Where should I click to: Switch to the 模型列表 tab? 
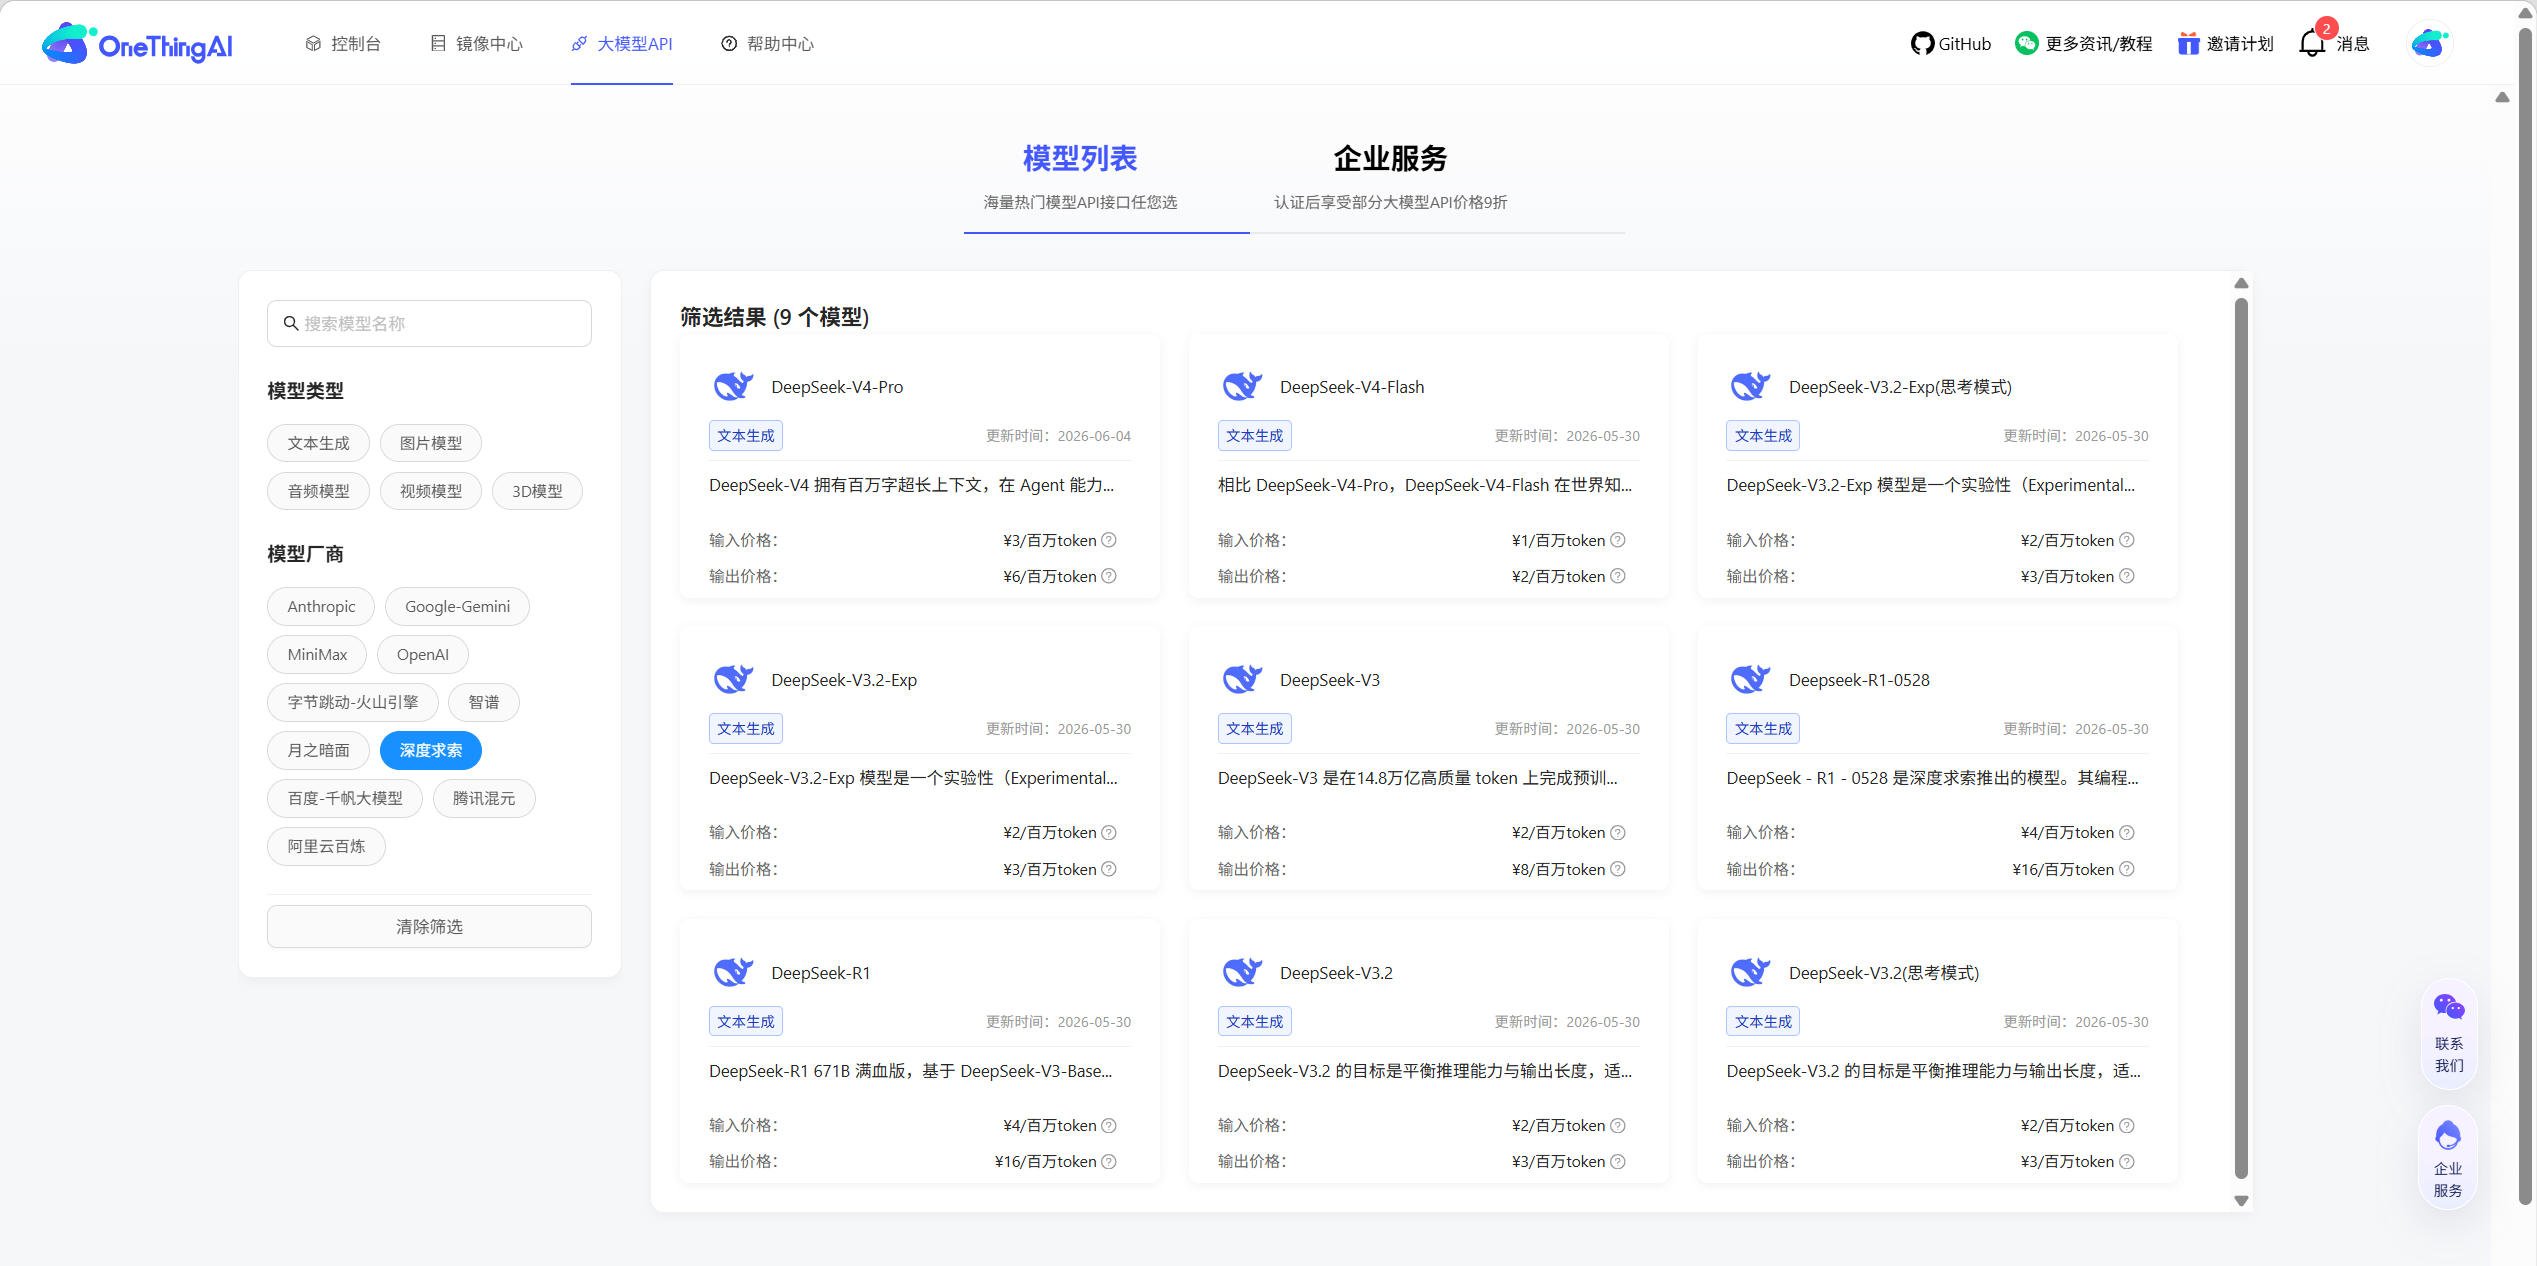click(1080, 176)
